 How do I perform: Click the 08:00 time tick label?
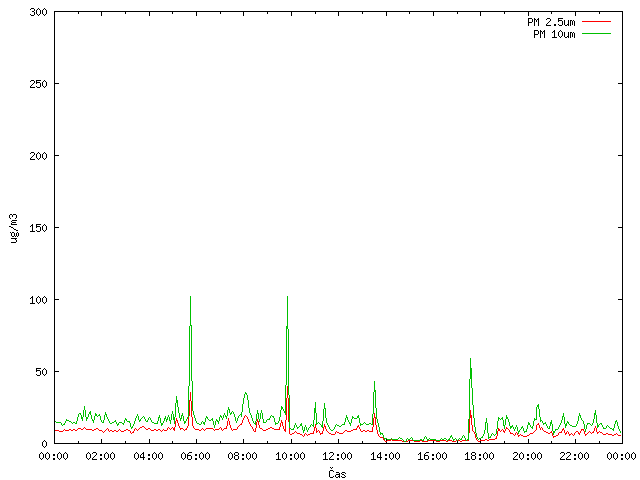coord(243,456)
